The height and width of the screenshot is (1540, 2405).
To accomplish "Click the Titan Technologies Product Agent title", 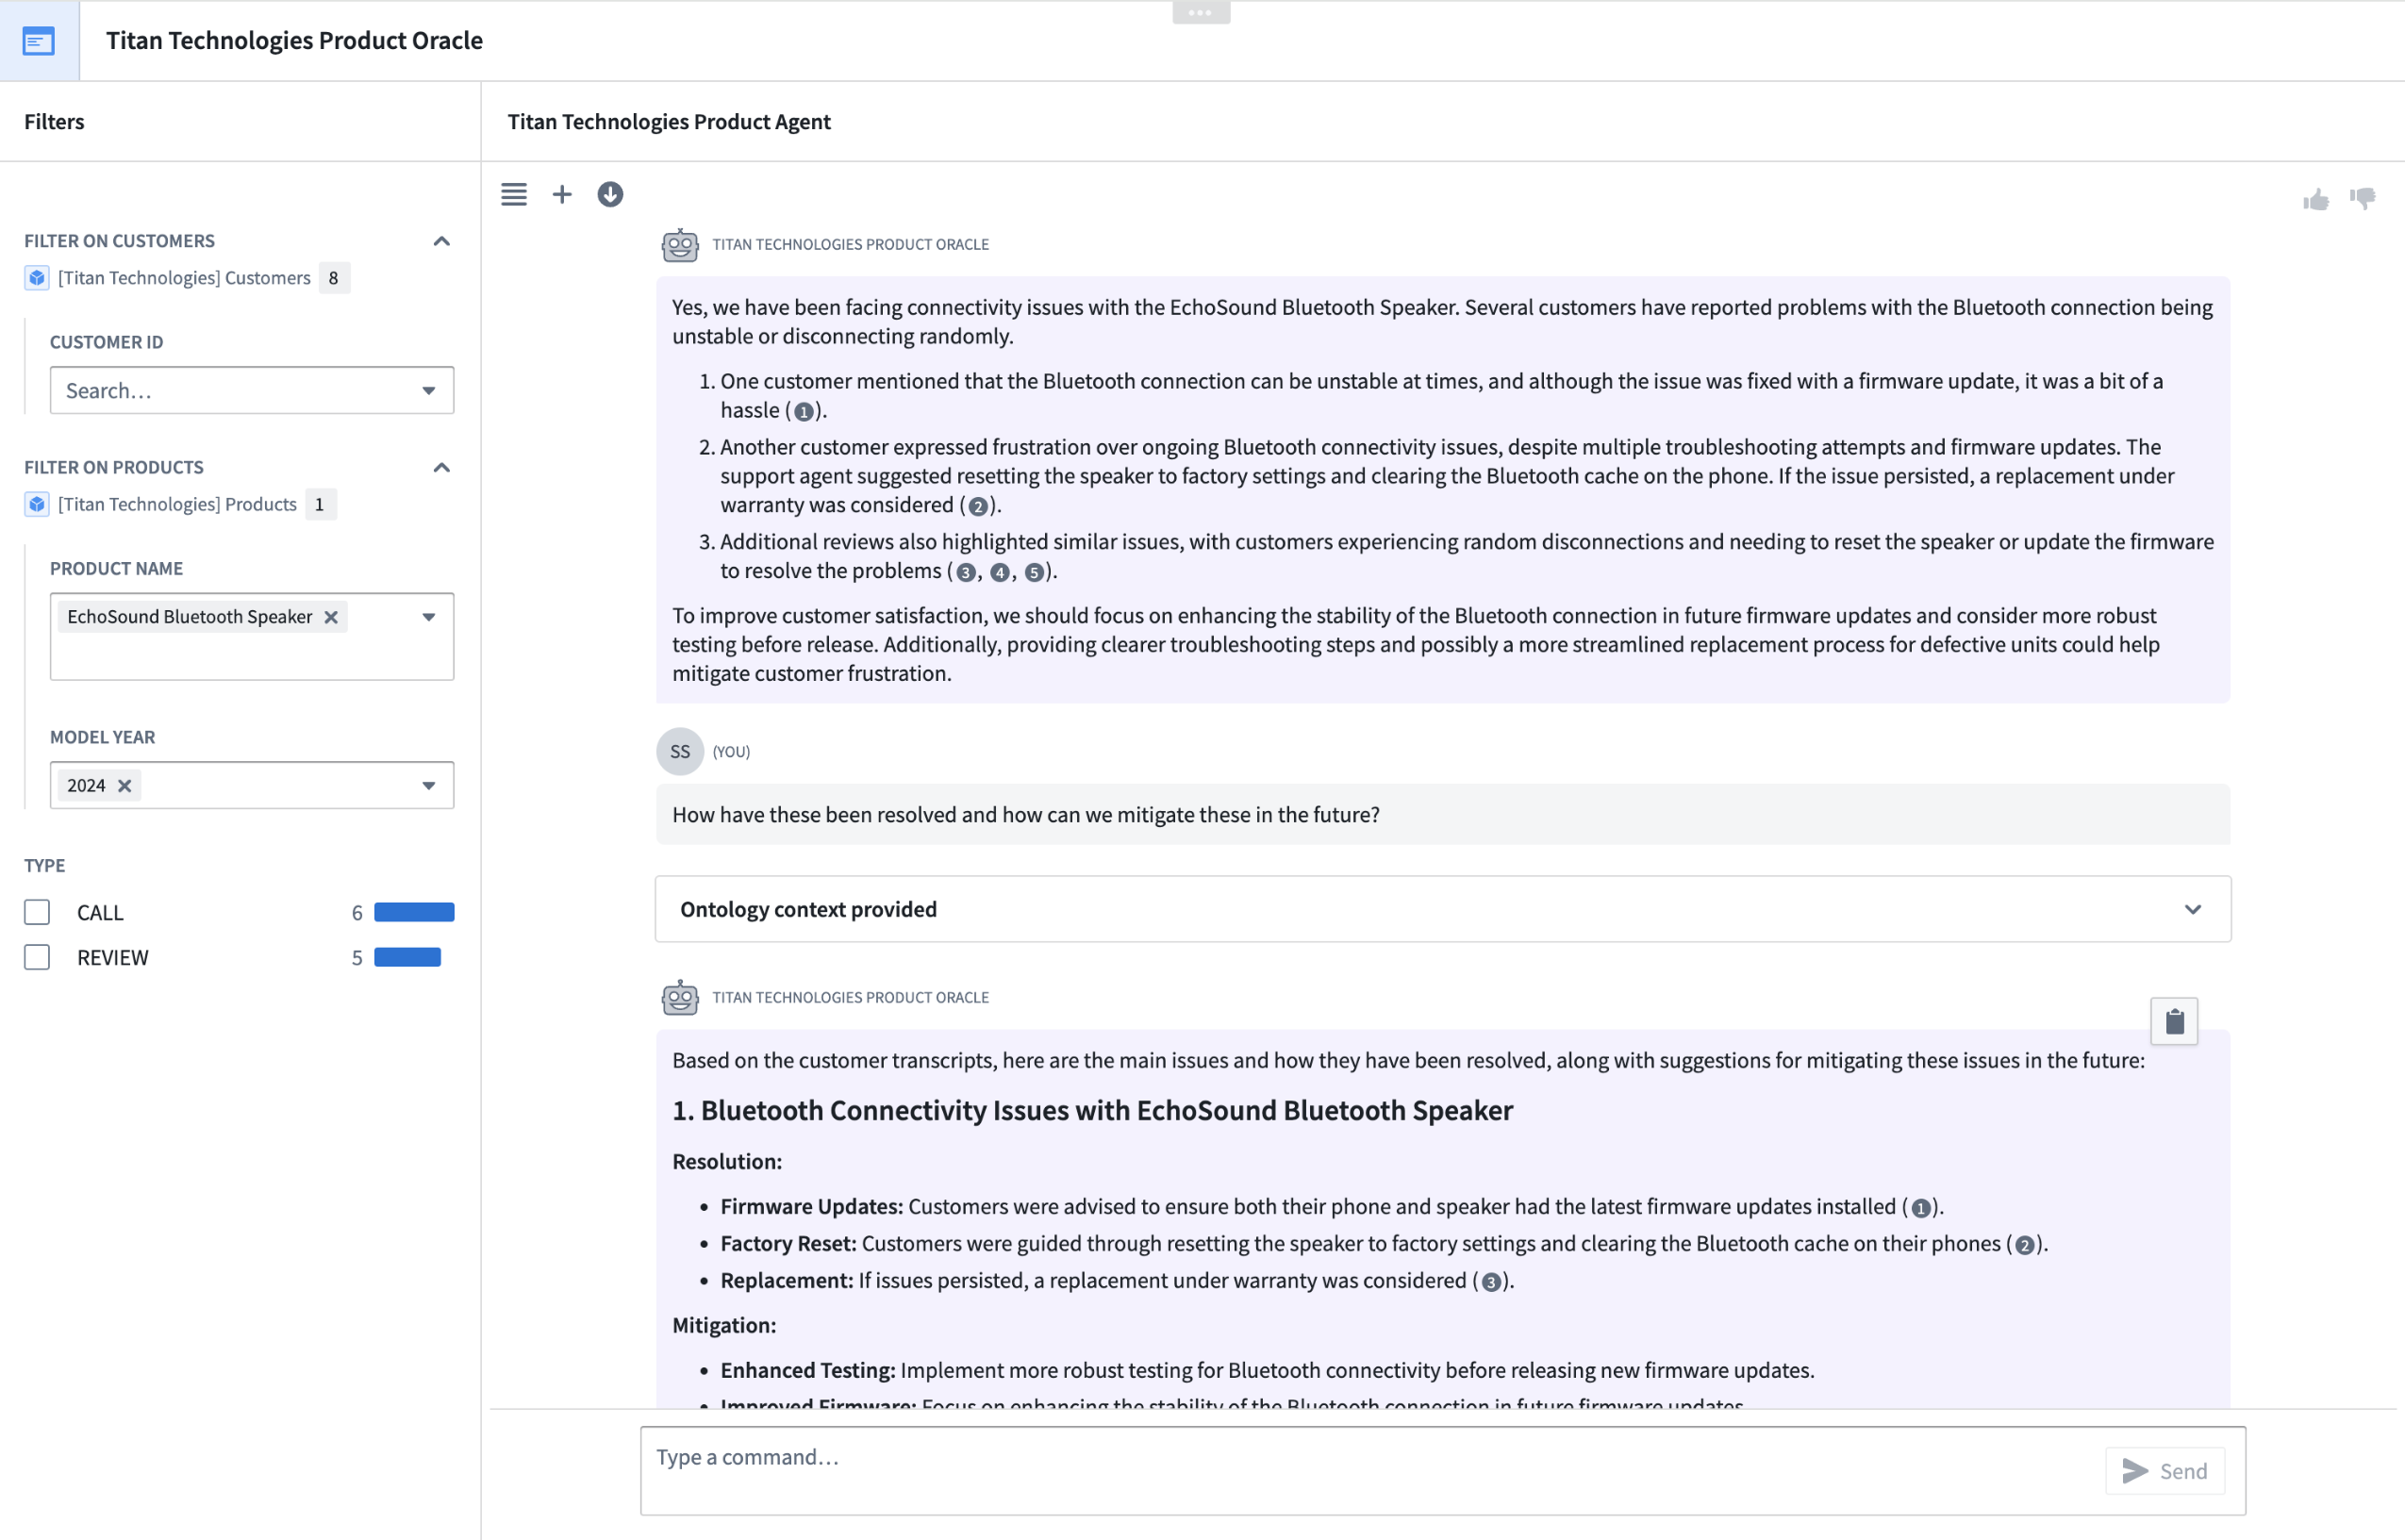I will pyautogui.click(x=669, y=121).
